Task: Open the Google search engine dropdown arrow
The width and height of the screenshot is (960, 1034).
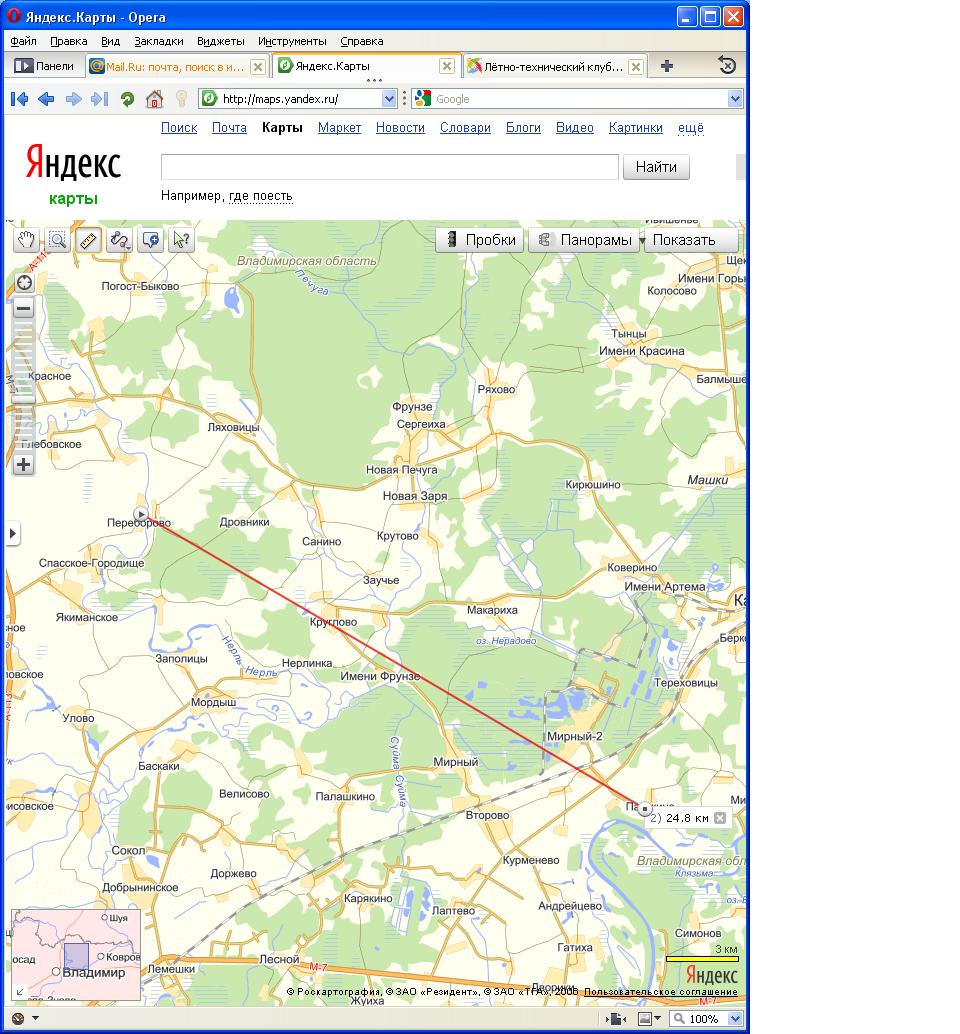Action: coord(735,99)
